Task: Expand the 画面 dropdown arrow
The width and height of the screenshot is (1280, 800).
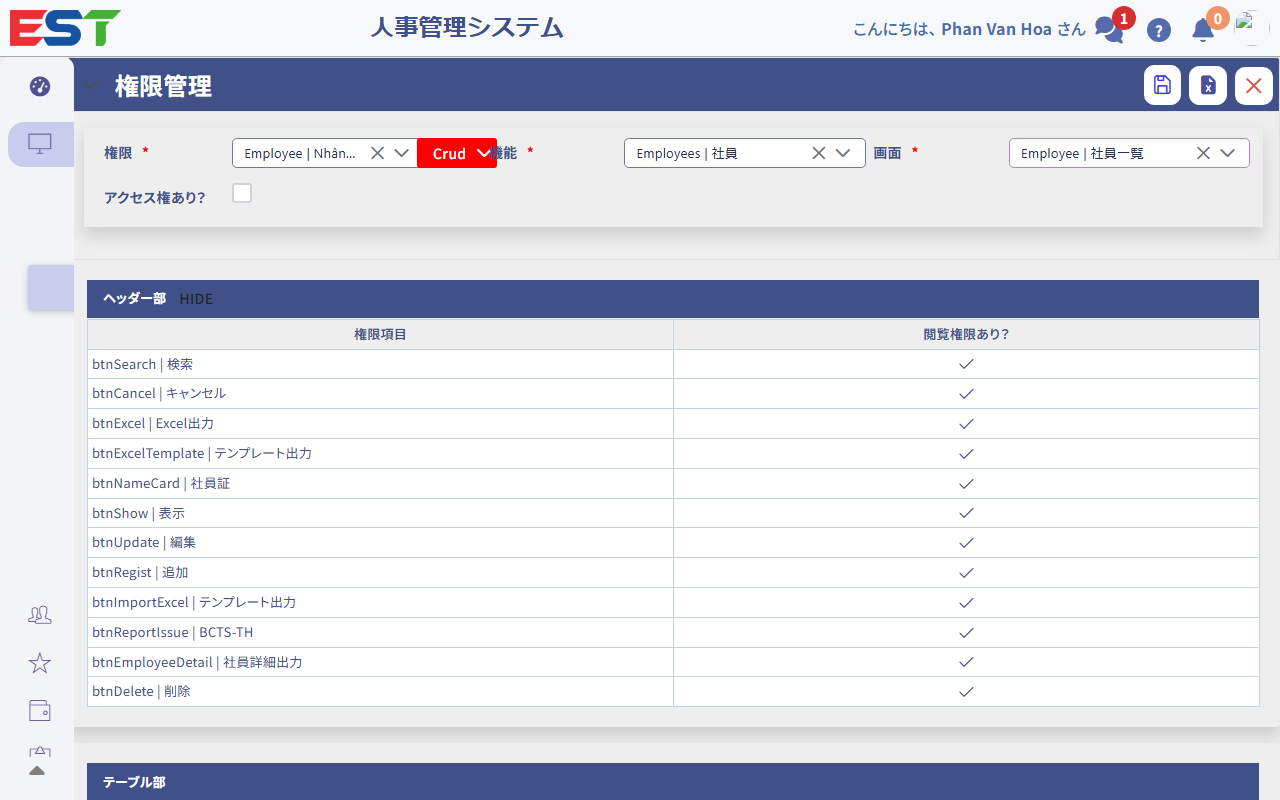Action: click(1228, 153)
